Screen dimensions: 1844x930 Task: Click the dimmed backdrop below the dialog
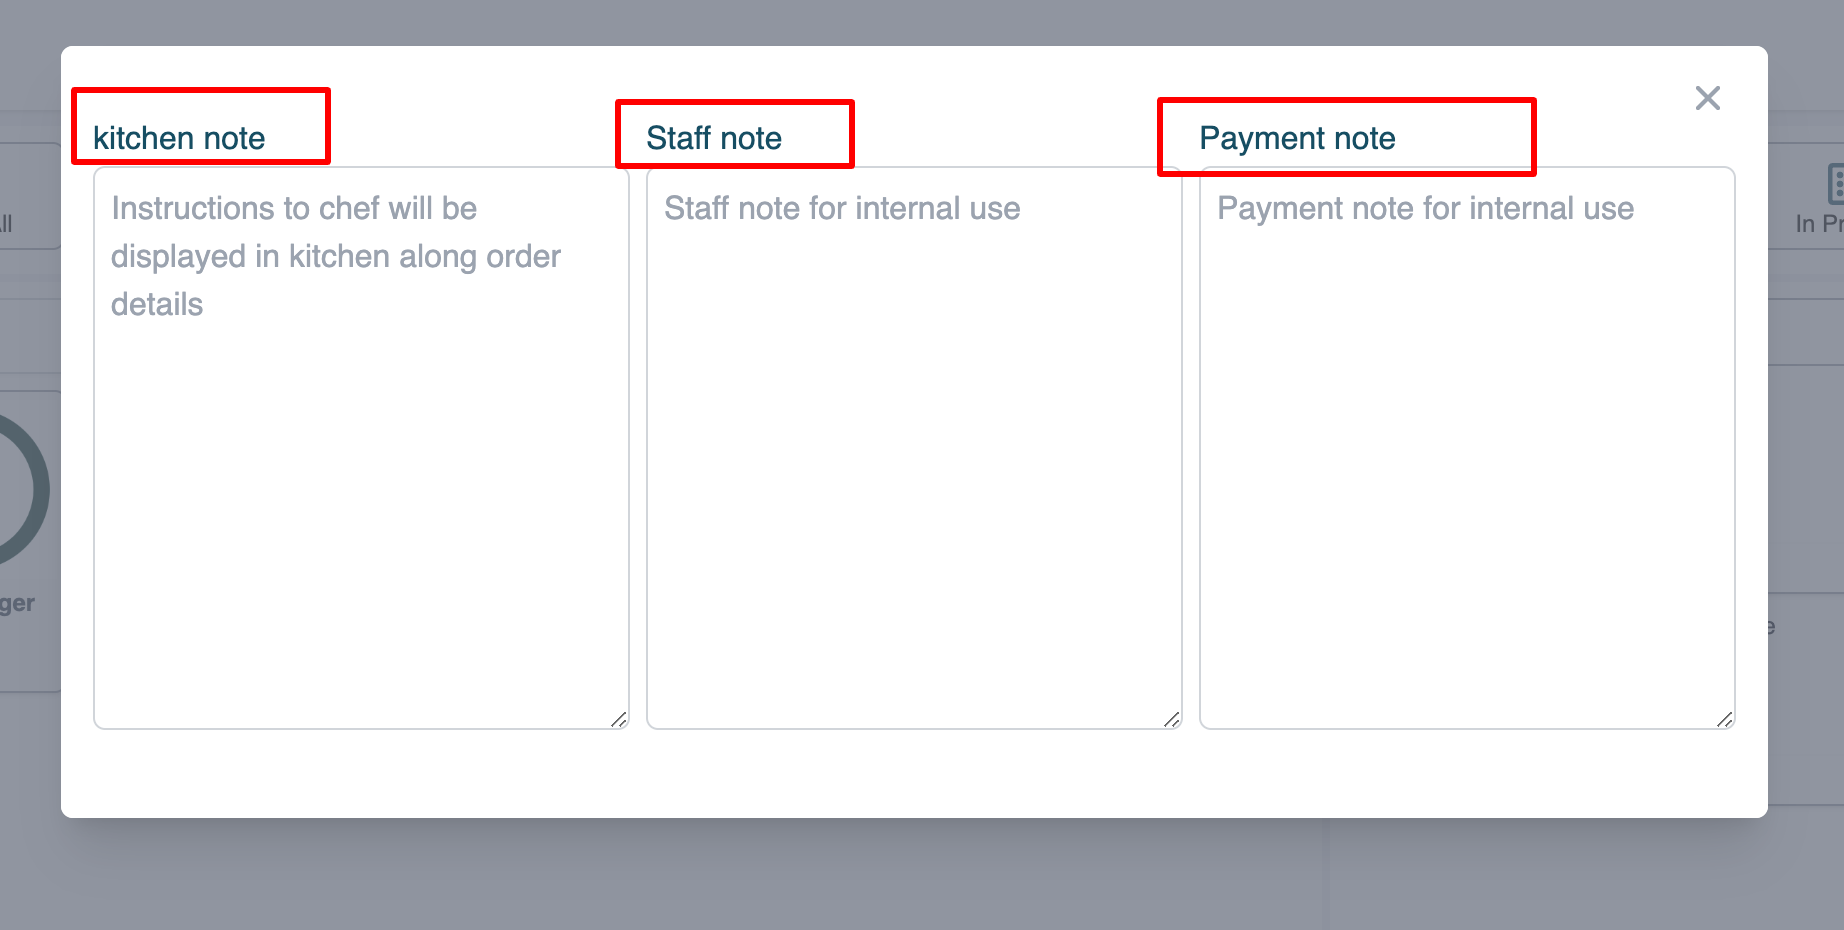point(900,875)
